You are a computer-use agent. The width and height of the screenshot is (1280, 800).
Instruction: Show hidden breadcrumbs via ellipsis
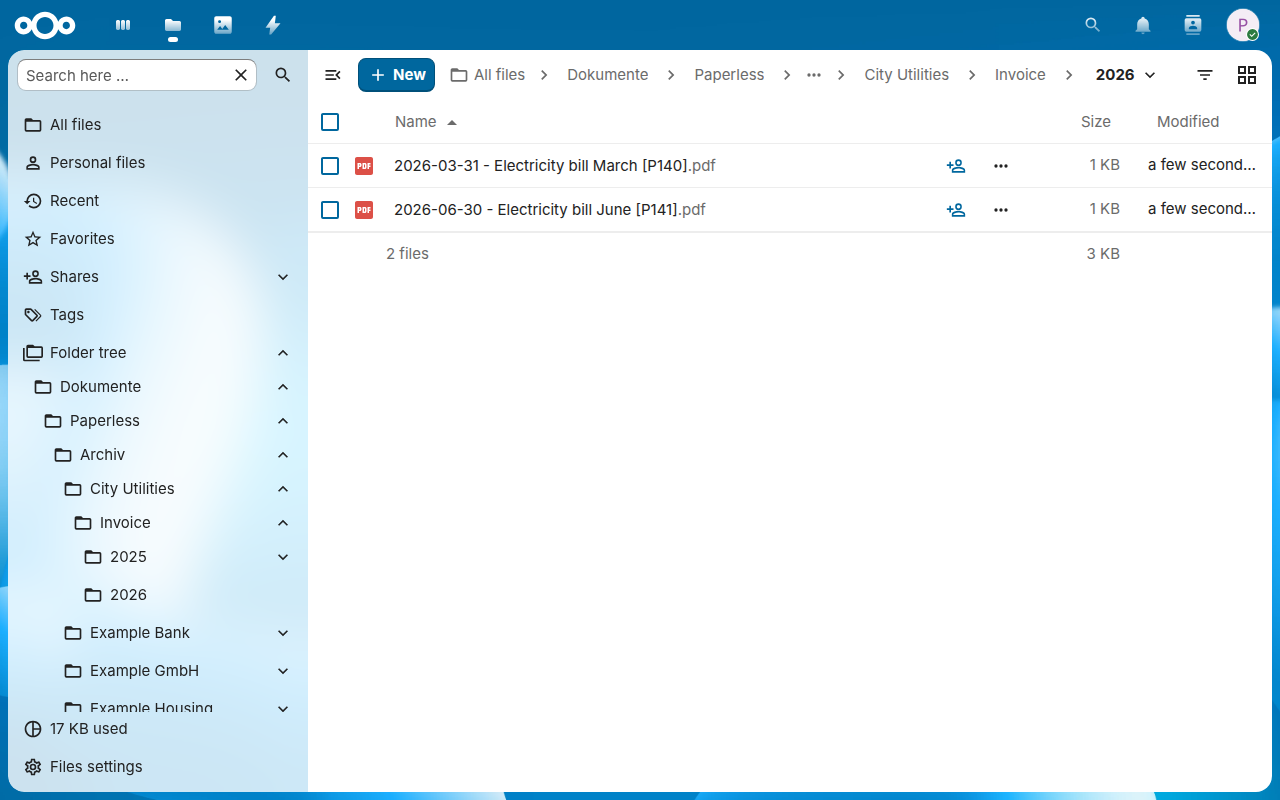point(814,75)
